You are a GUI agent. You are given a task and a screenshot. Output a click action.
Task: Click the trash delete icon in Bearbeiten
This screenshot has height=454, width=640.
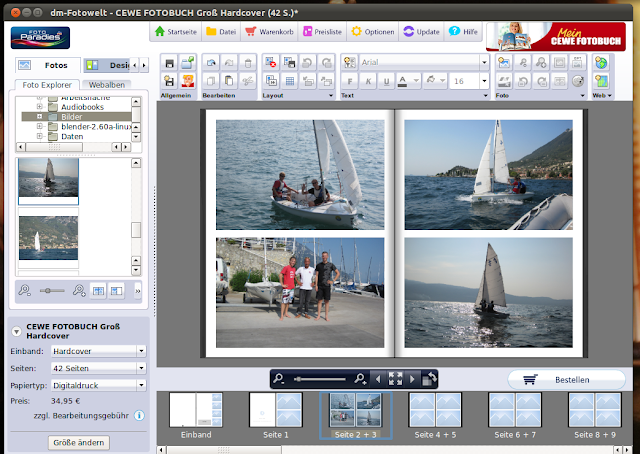click(248, 63)
